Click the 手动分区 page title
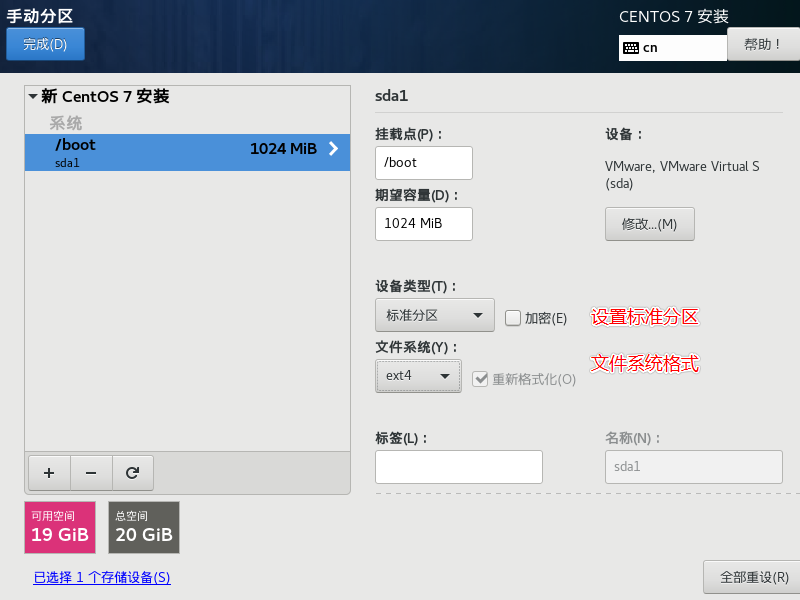 point(40,16)
